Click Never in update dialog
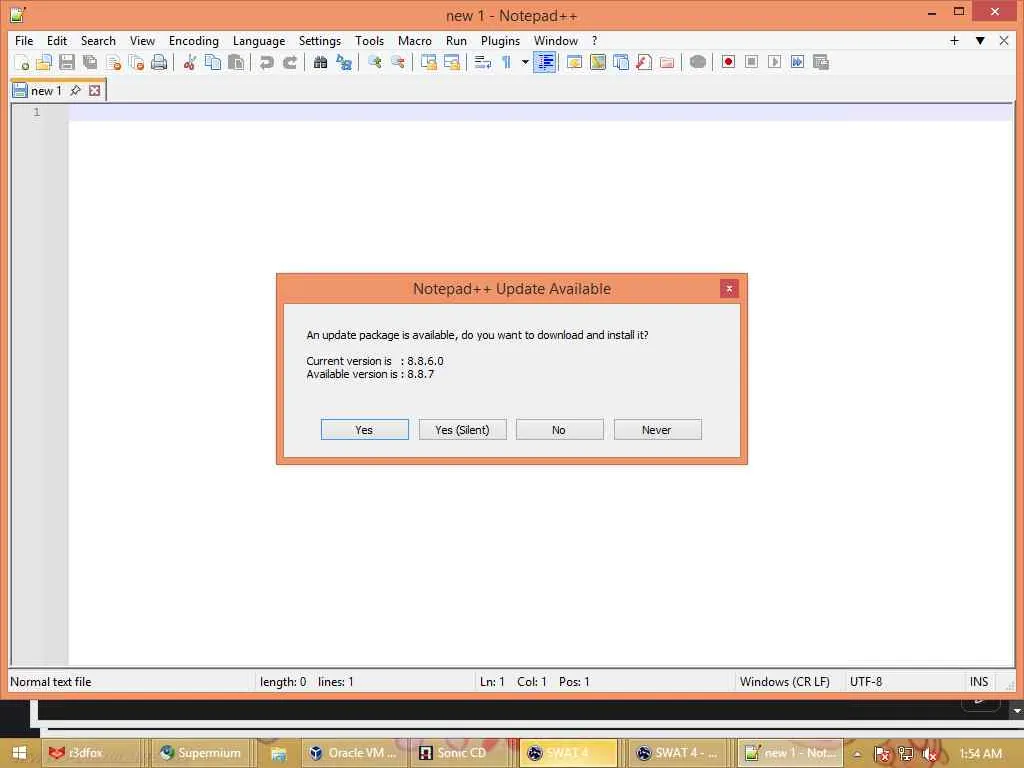Viewport: 1024px width, 768px height. (x=658, y=430)
